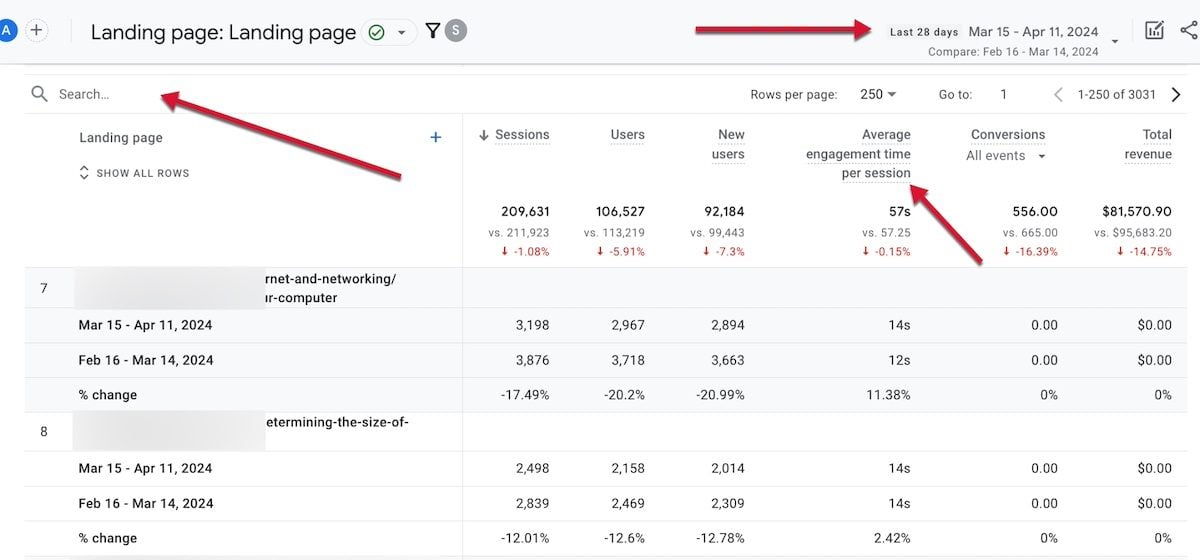Add a dimension with the blue plus icon
This screenshot has width=1200, height=560.
pyautogui.click(x=435, y=138)
